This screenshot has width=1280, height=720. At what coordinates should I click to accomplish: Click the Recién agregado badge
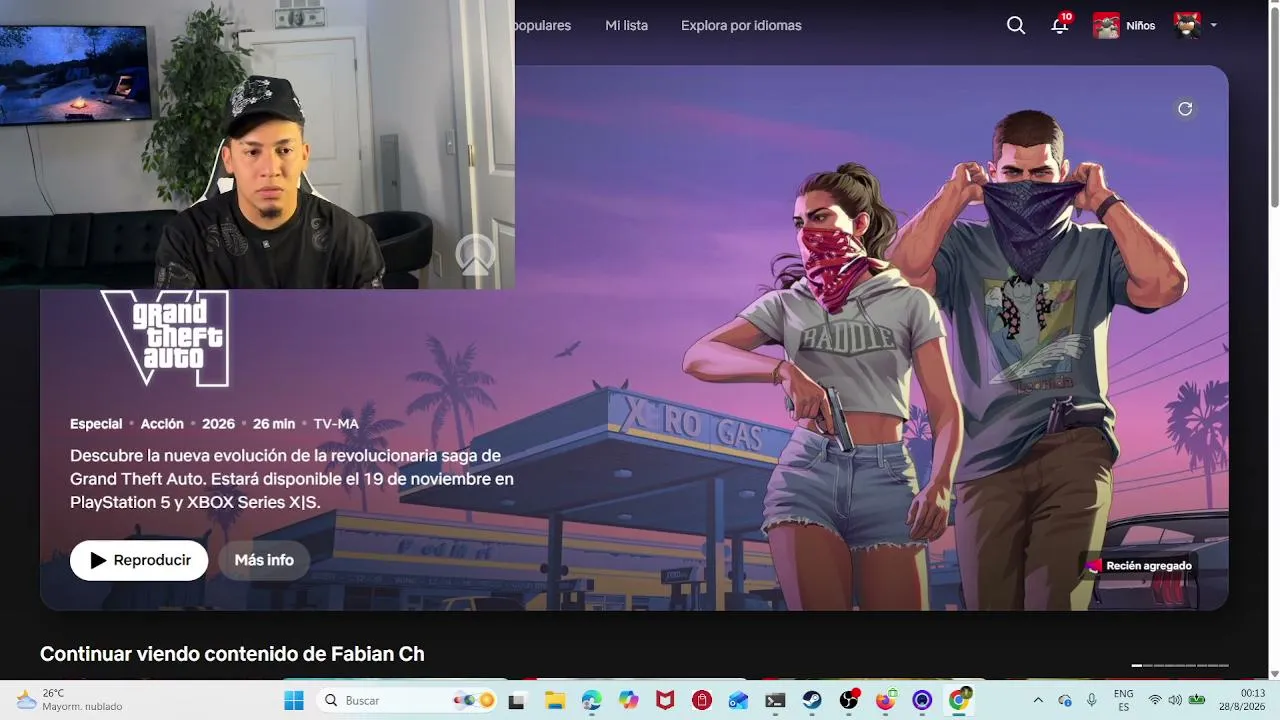pyautogui.click(x=1139, y=566)
